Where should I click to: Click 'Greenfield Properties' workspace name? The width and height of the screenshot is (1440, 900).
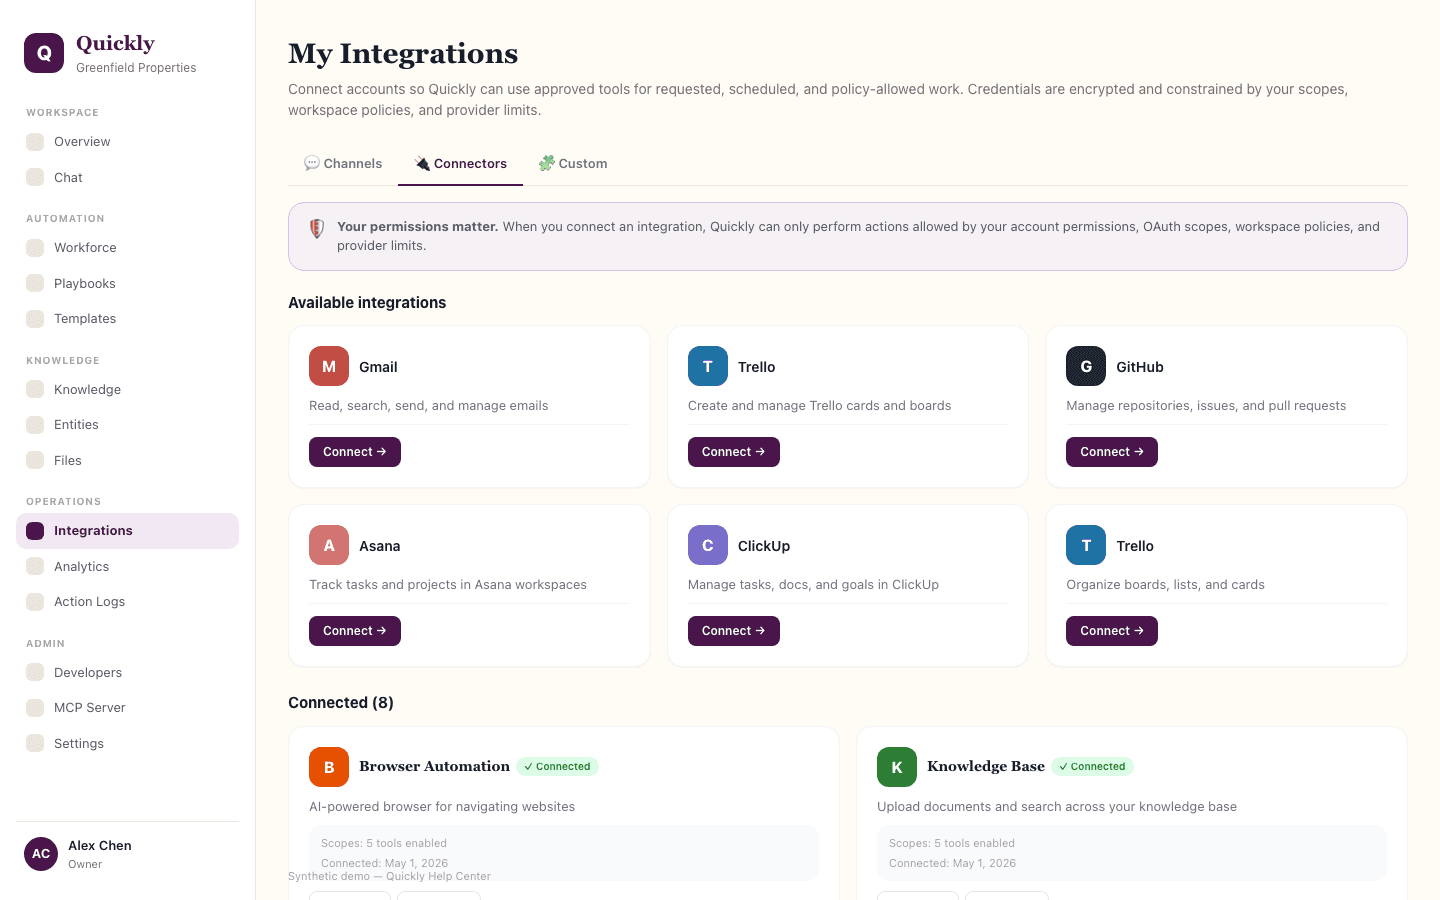click(136, 68)
